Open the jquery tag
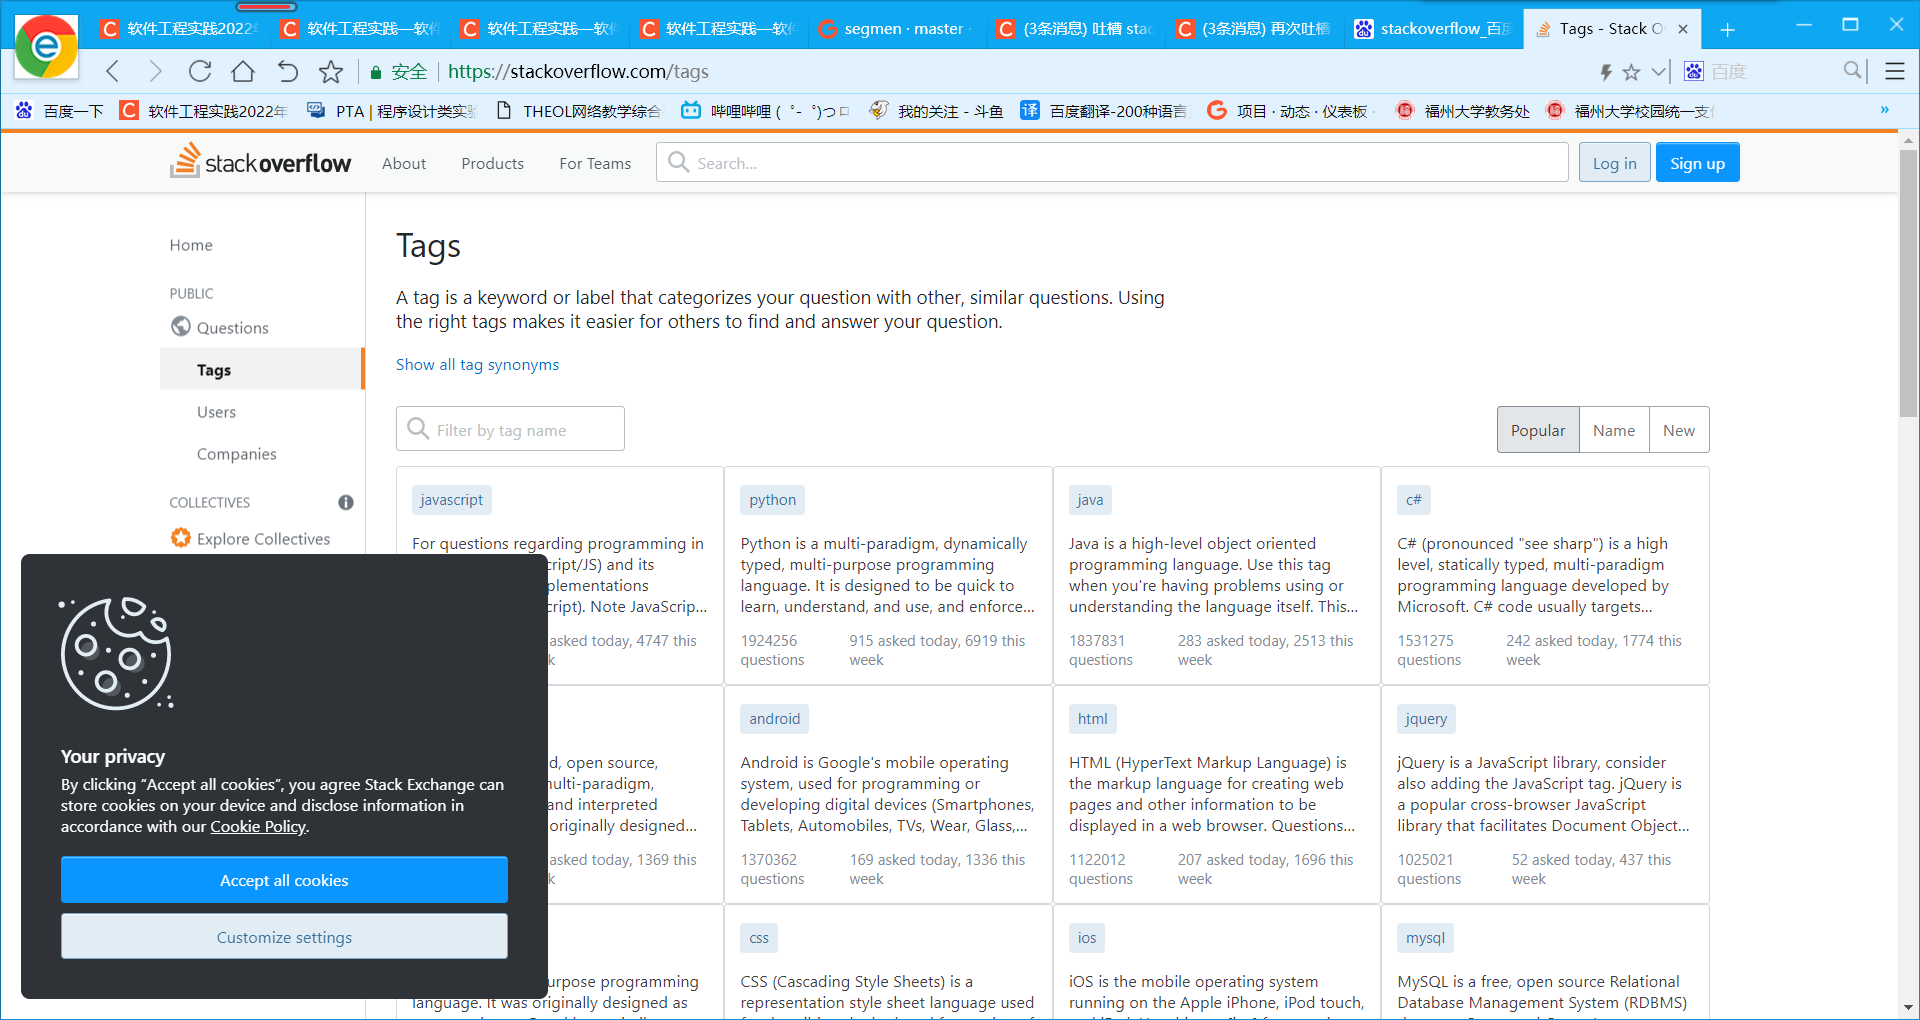The image size is (1920, 1020). tap(1426, 719)
